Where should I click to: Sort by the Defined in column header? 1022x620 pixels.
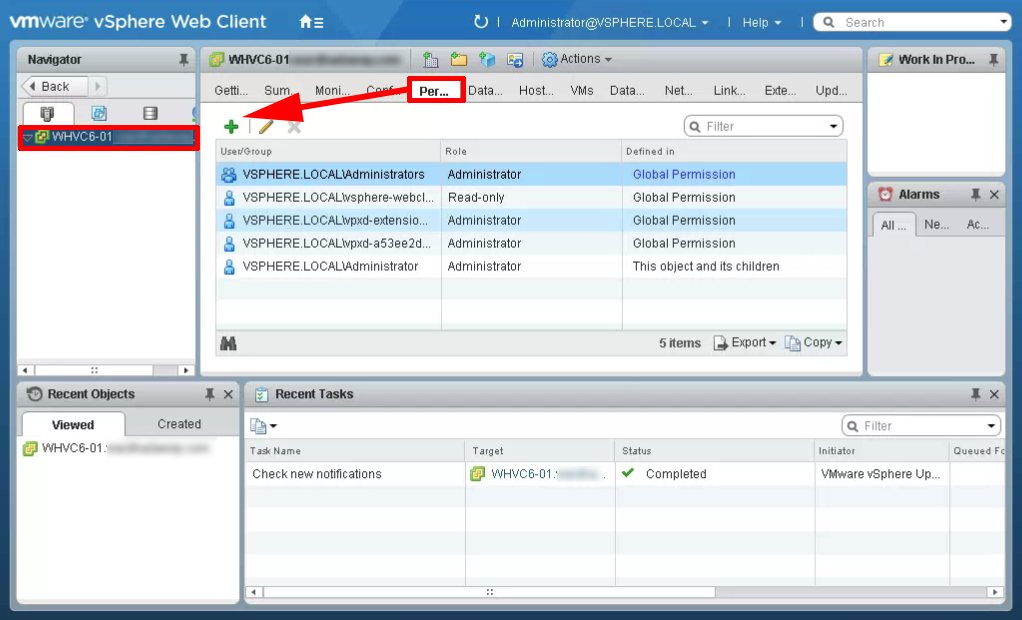(x=735, y=151)
